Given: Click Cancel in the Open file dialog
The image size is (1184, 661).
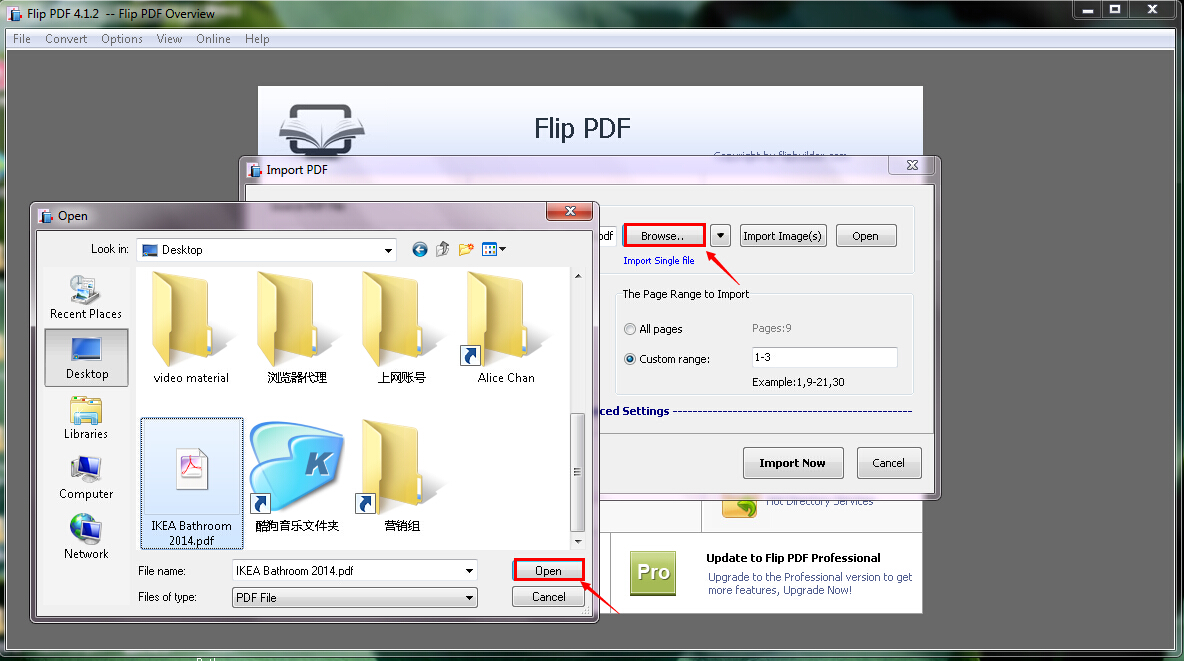Looking at the screenshot, I should pyautogui.click(x=548, y=597).
